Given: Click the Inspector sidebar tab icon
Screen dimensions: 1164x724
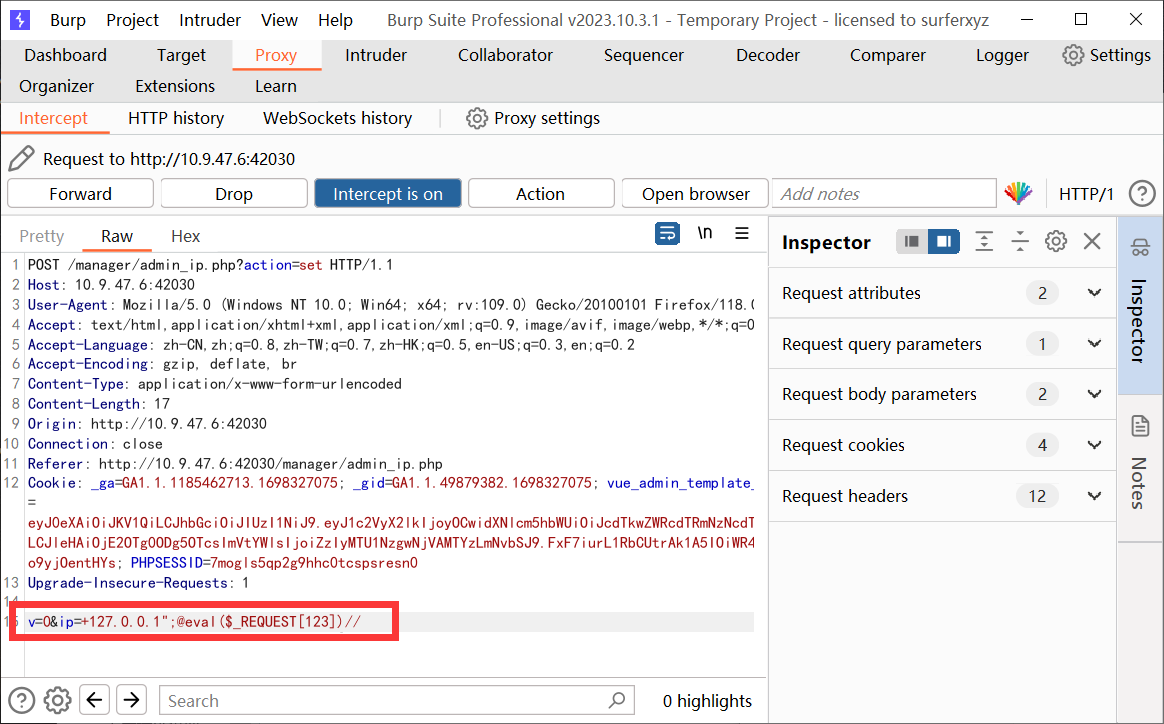Looking at the screenshot, I should pyautogui.click(x=1140, y=248).
